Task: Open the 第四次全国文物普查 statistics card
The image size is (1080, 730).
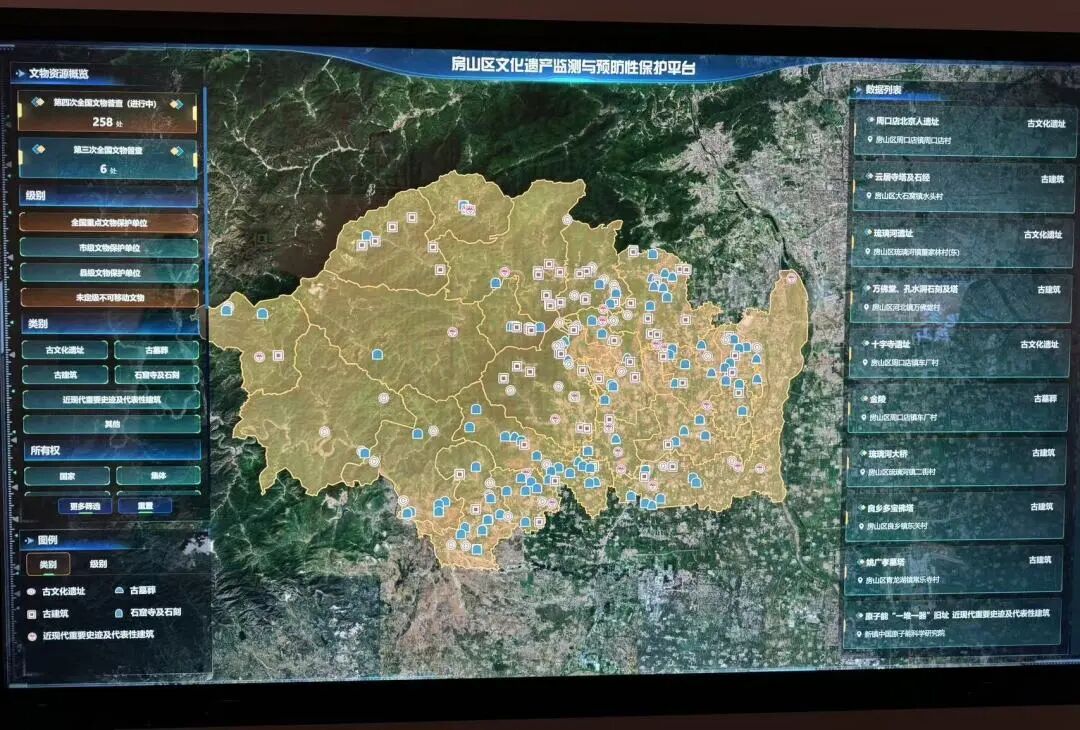Action: click(x=108, y=112)
